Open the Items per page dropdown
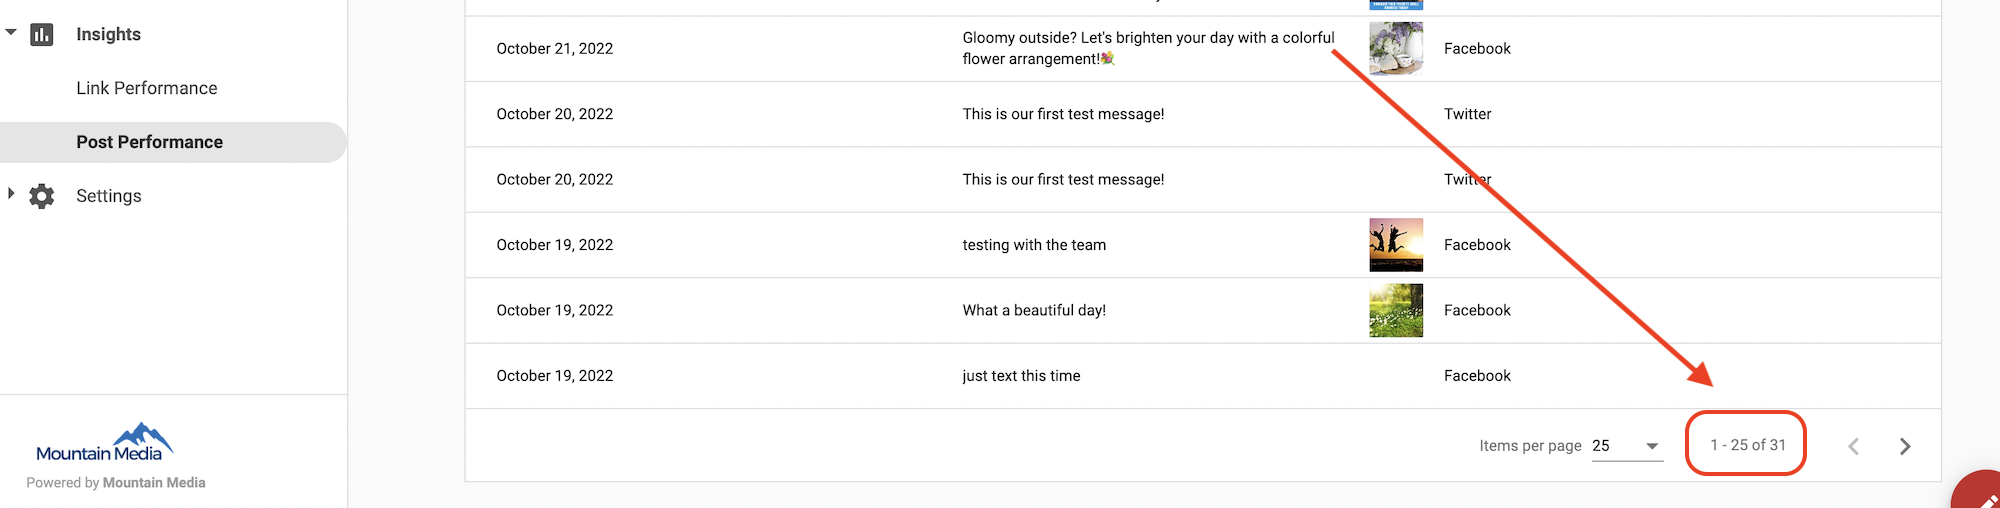Image resolution: width=2000 pixels, height=508 pixels. click(x=1627, y=446)
